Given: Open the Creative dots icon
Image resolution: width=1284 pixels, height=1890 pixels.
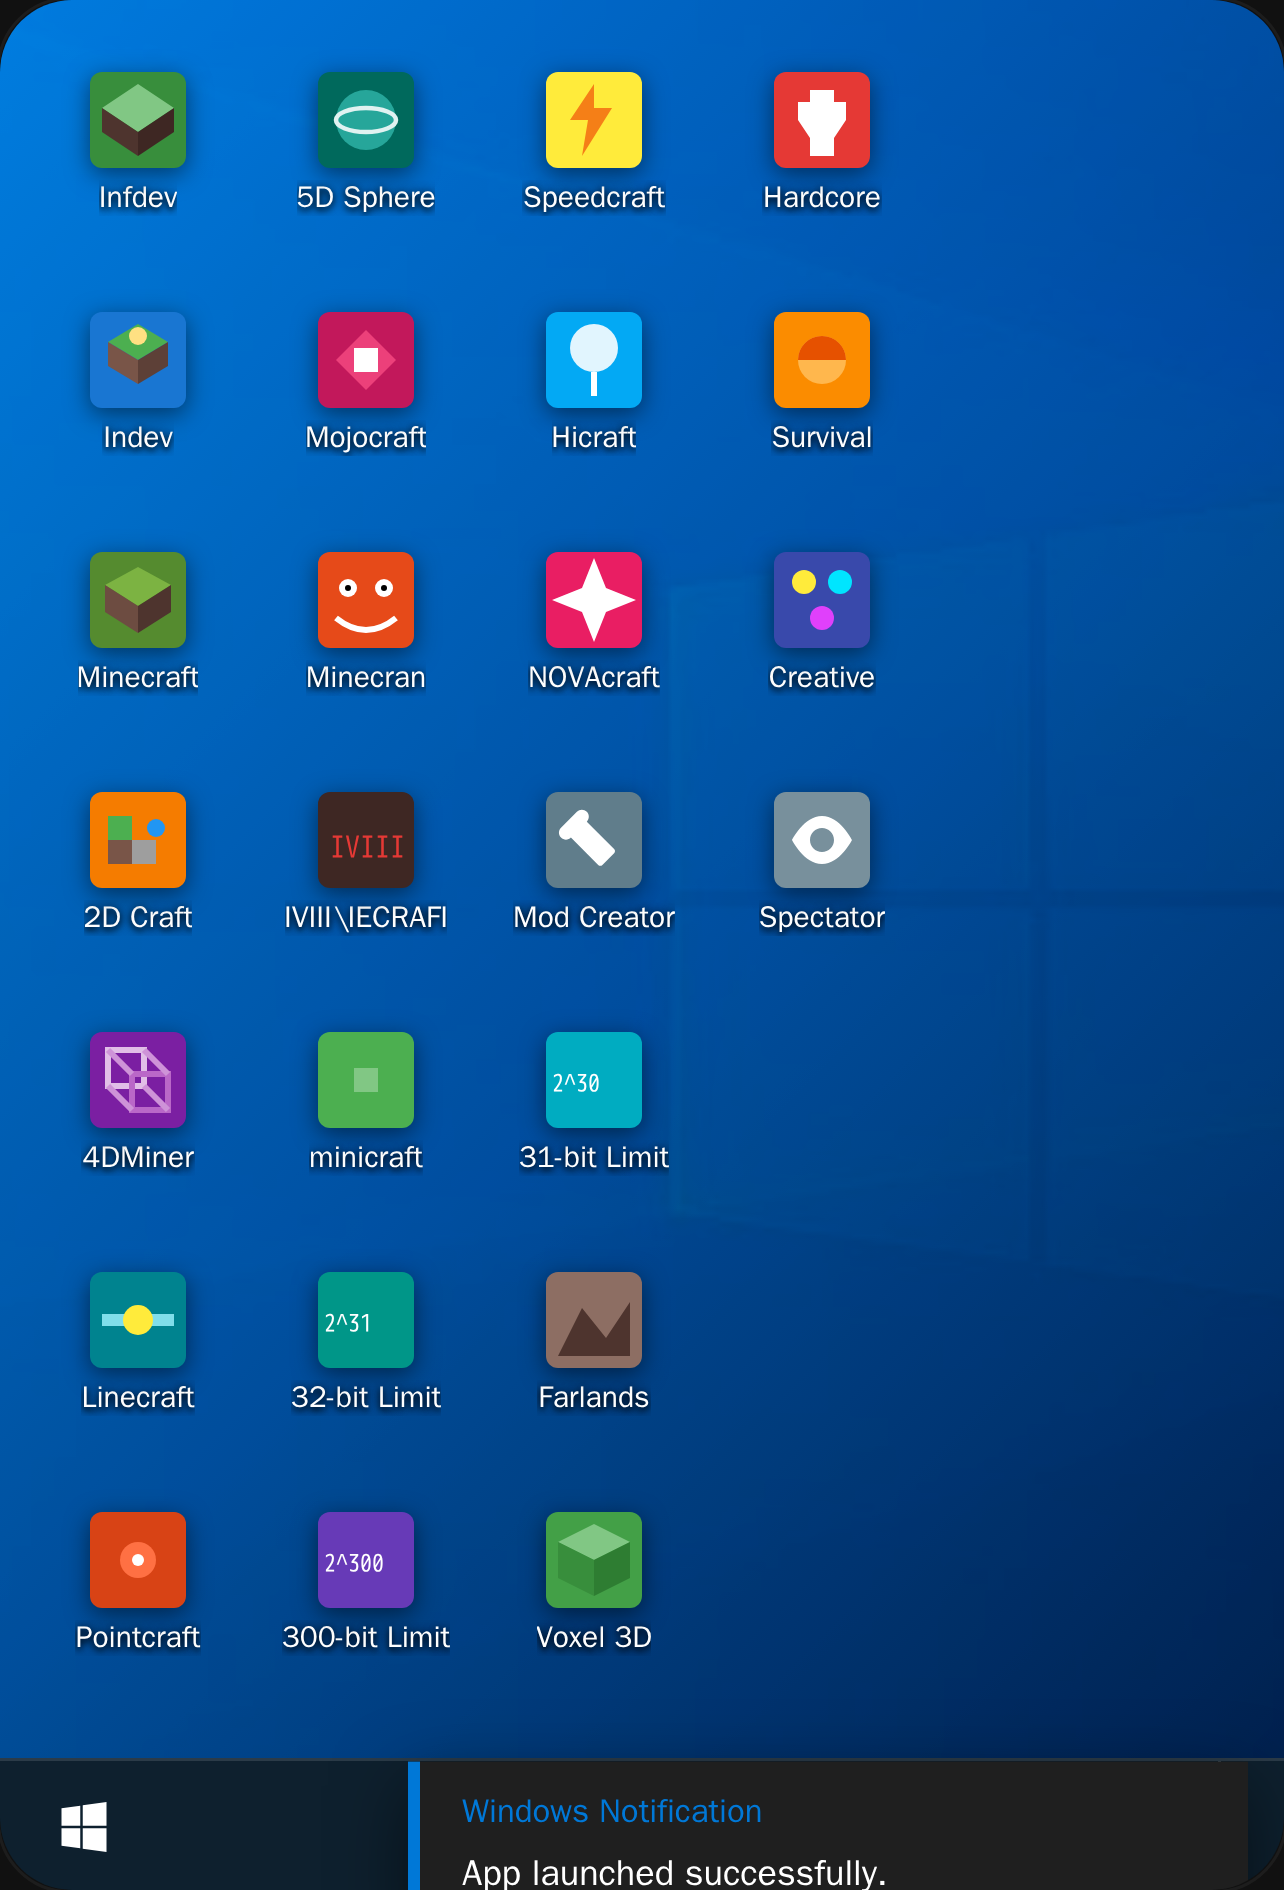Looking at the screenshot, I should (x=822, y=600).
